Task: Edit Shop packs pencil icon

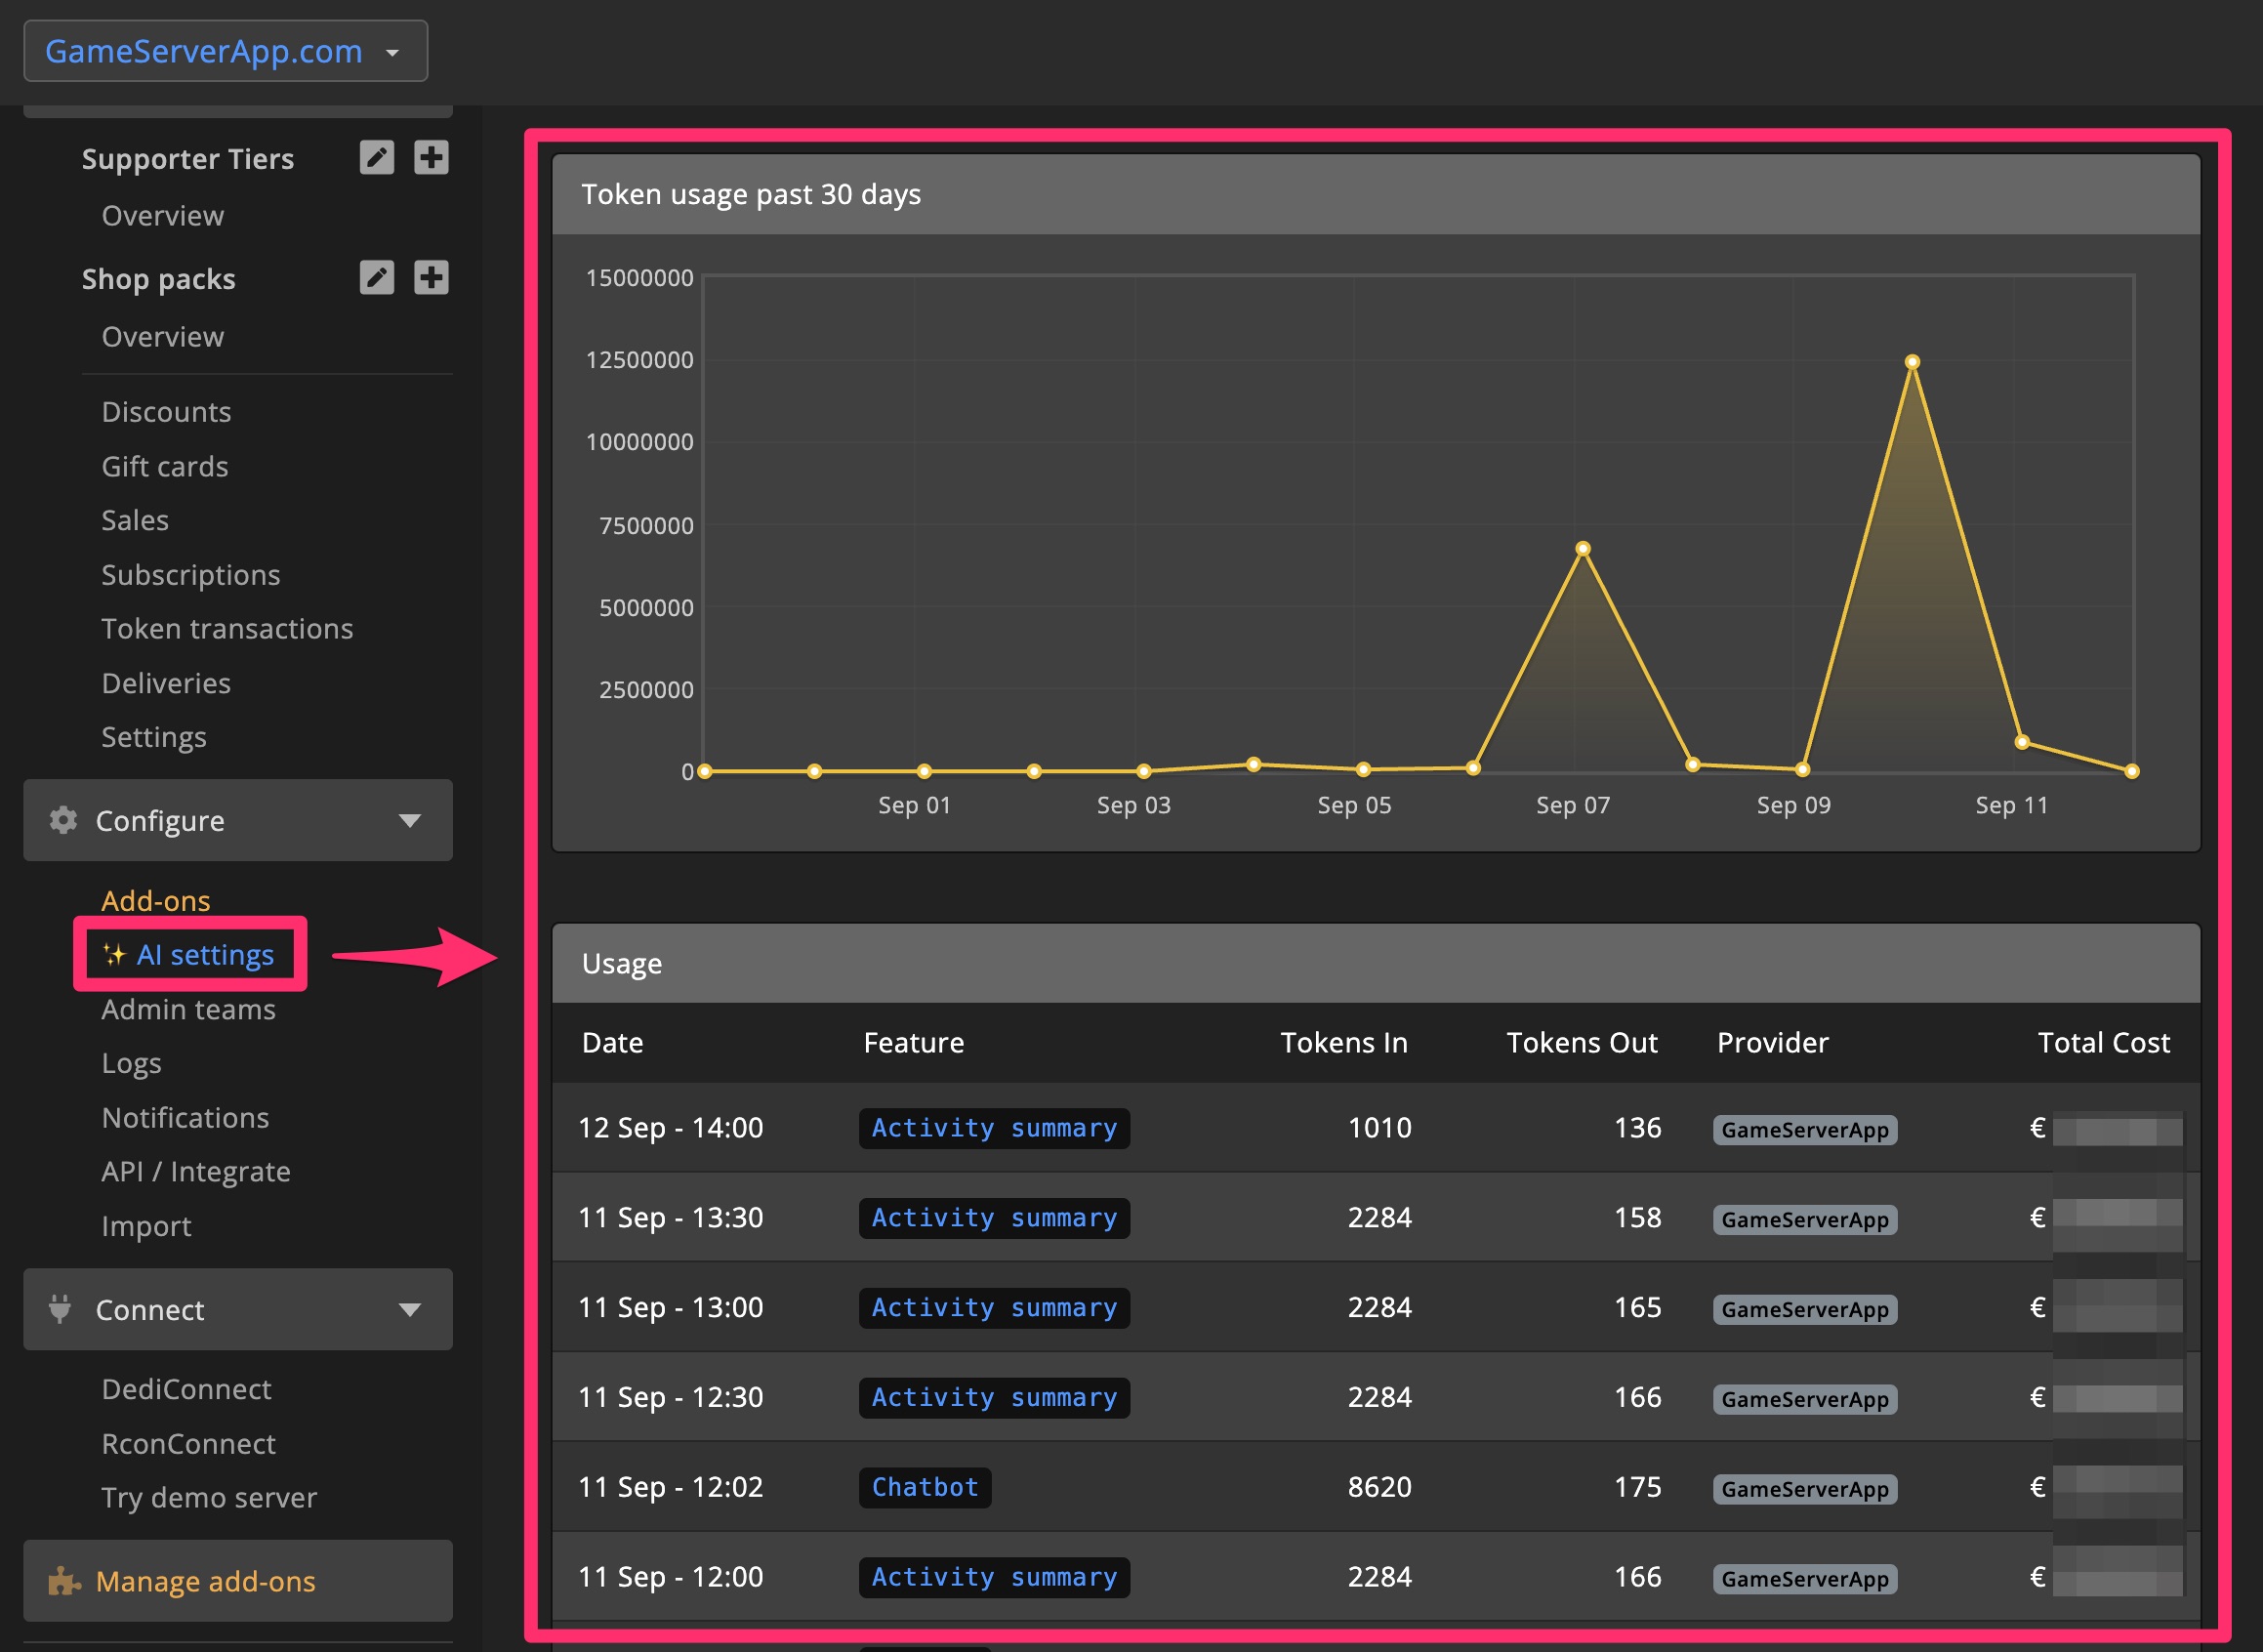Action: point(376,278)
